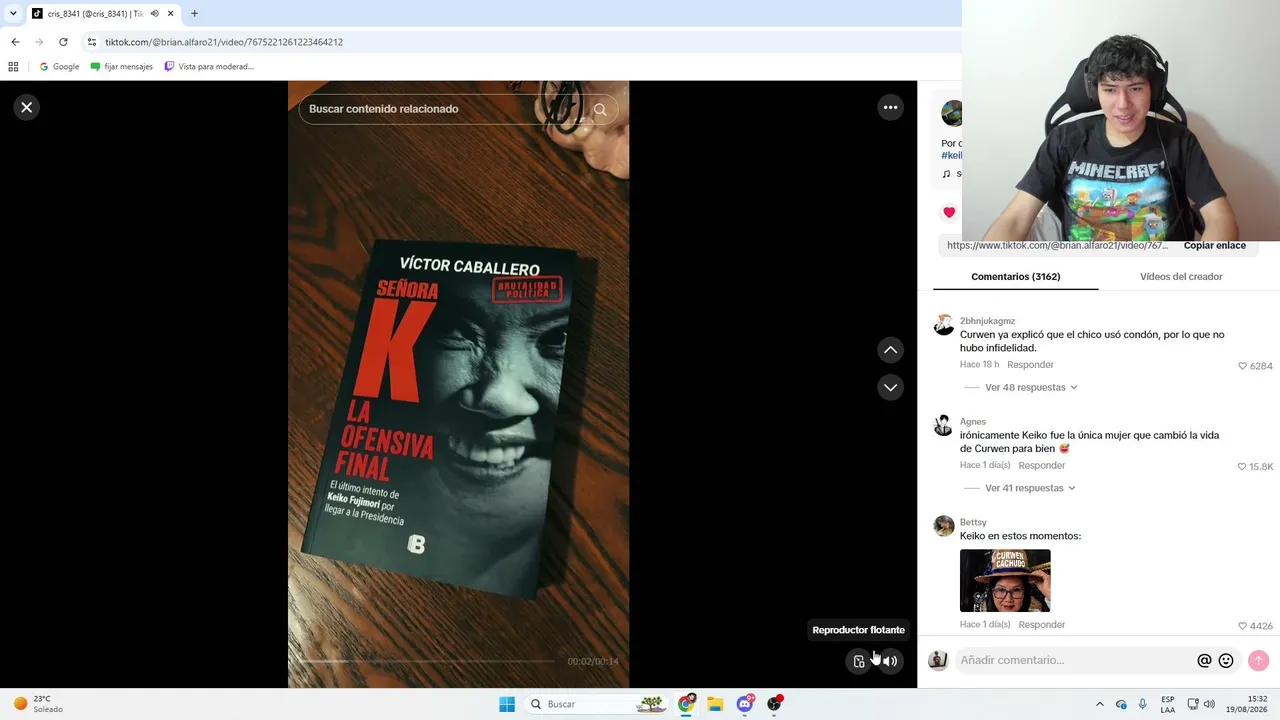Open File Explorer from the taskbar
The image size is (1280, 720).
[x=715, y=704]
